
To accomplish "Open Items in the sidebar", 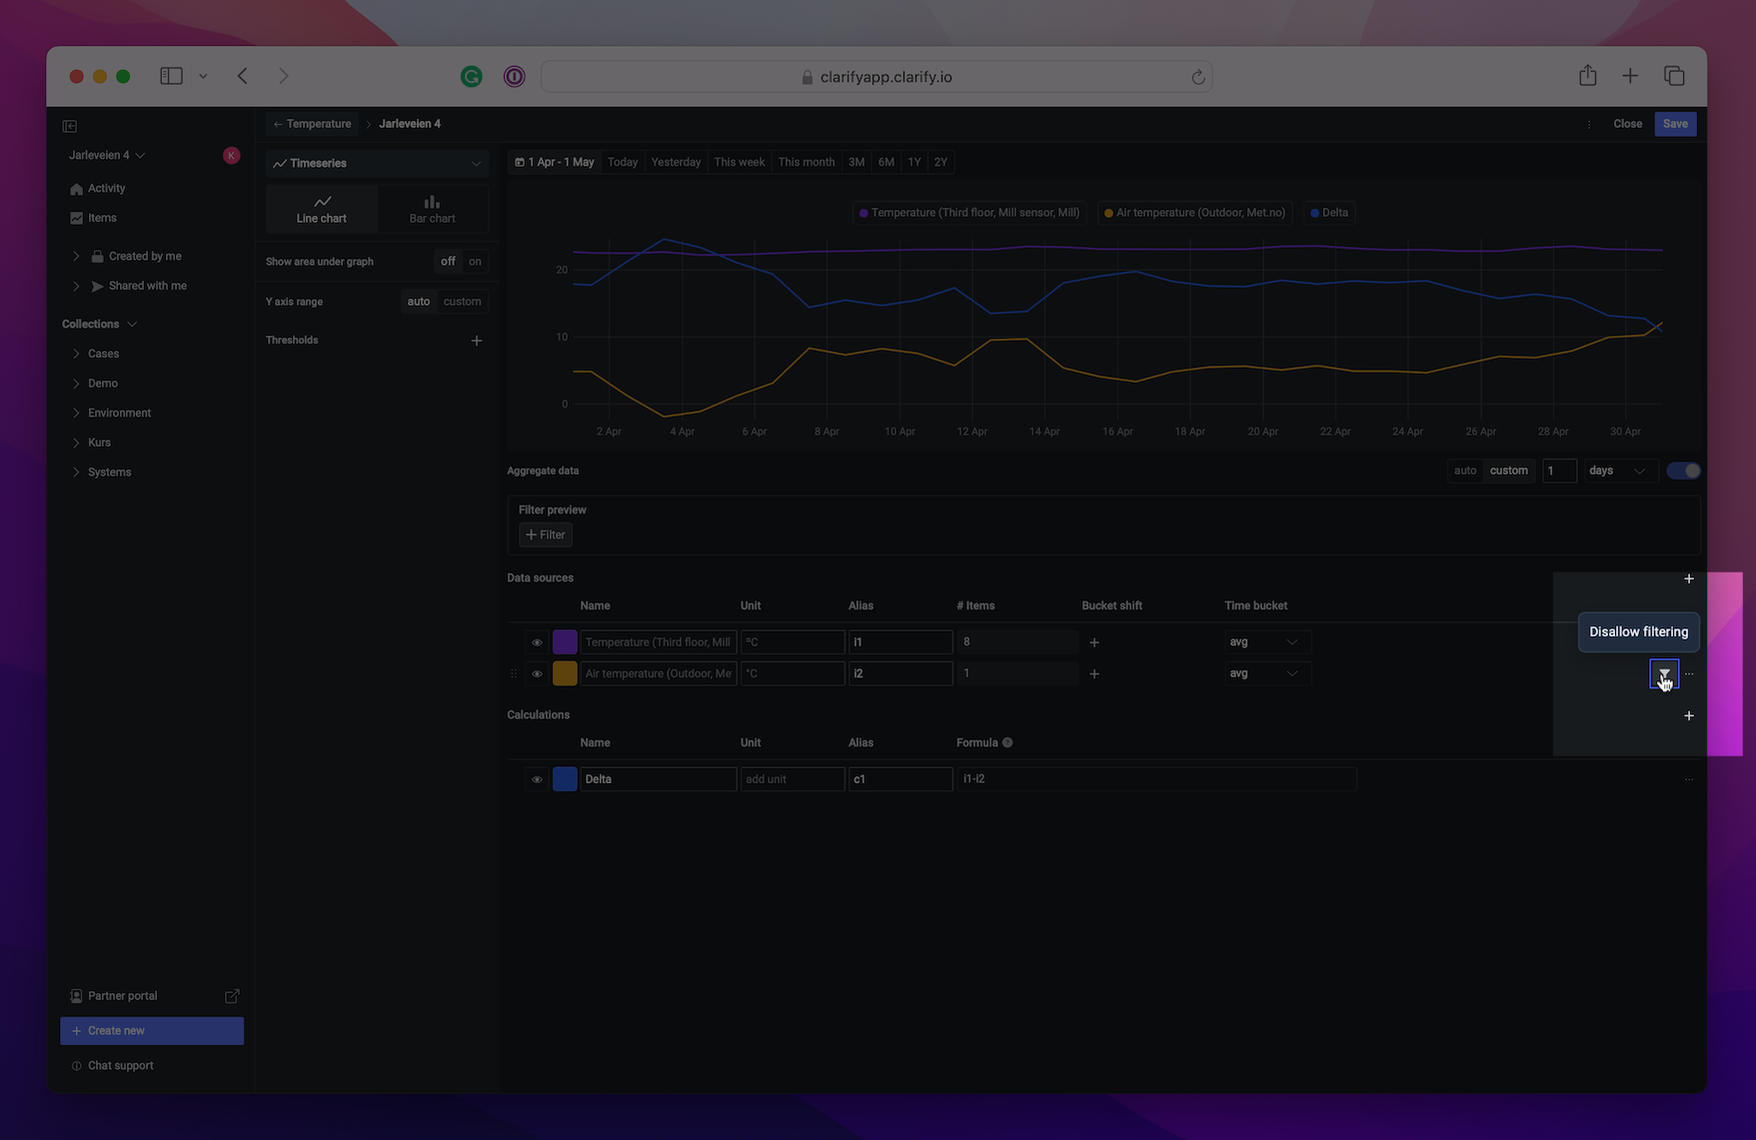I will coord(102,218).
